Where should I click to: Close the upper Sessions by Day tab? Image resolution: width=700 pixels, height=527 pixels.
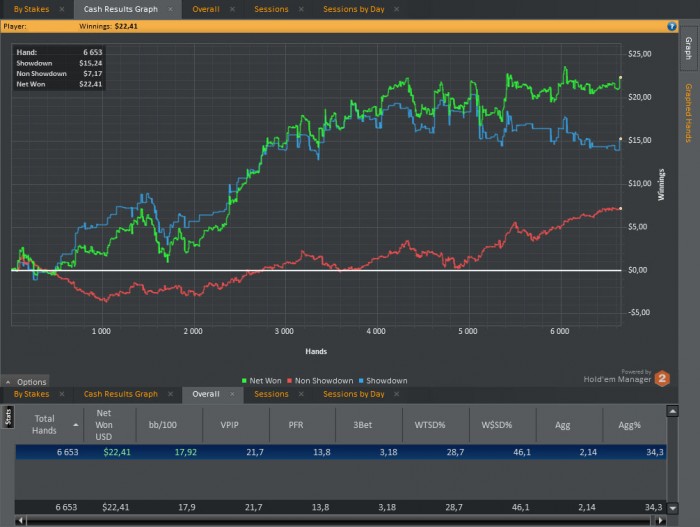(x=398, y=9)
